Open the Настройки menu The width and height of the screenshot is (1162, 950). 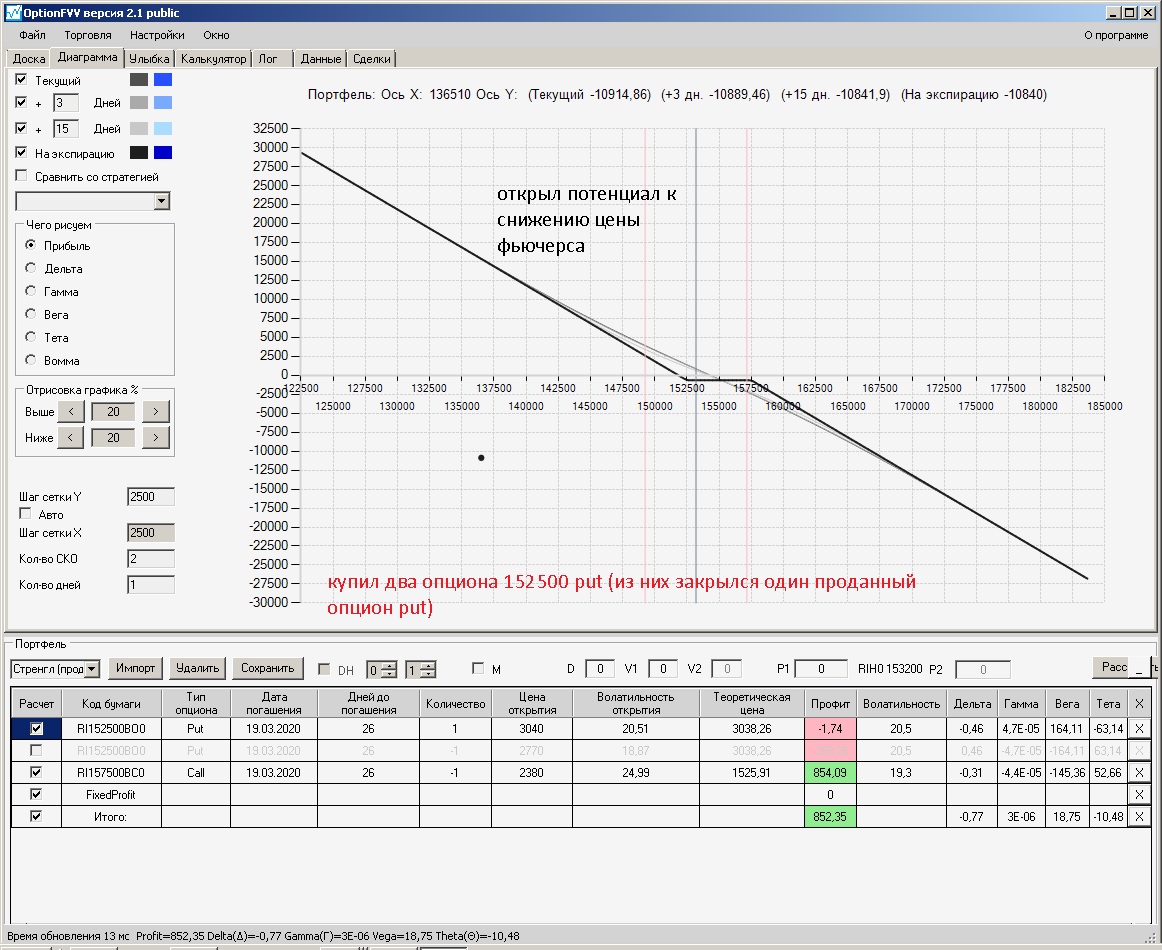click(x=157, y=35)
